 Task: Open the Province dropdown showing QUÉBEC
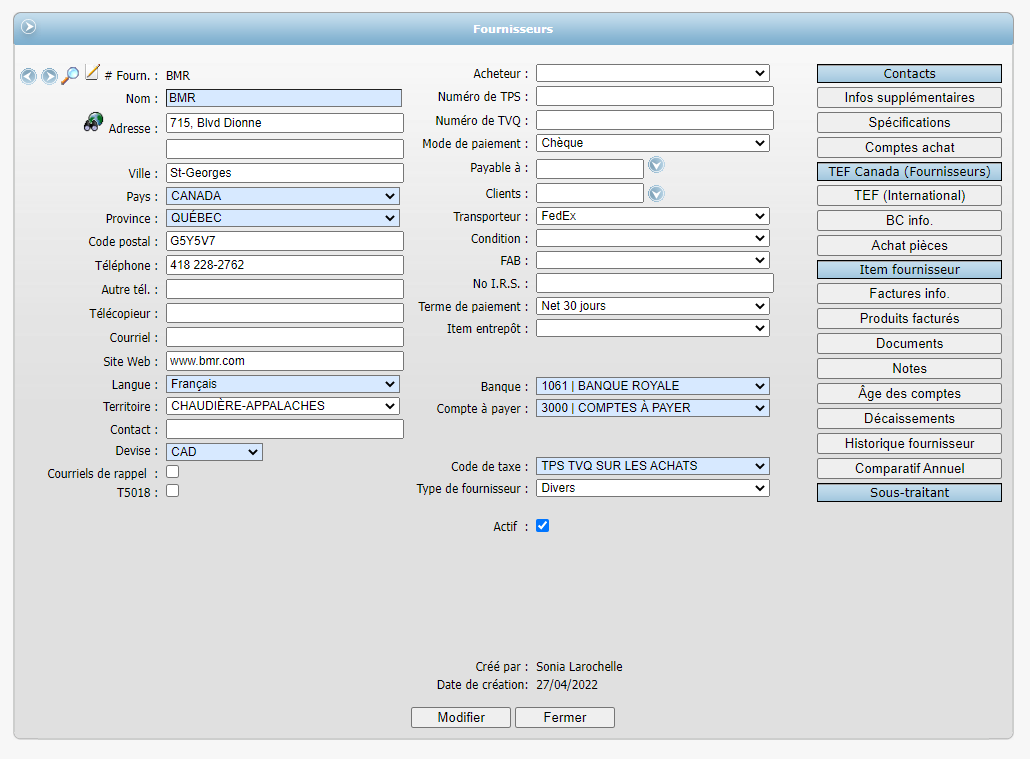[282, 218]
